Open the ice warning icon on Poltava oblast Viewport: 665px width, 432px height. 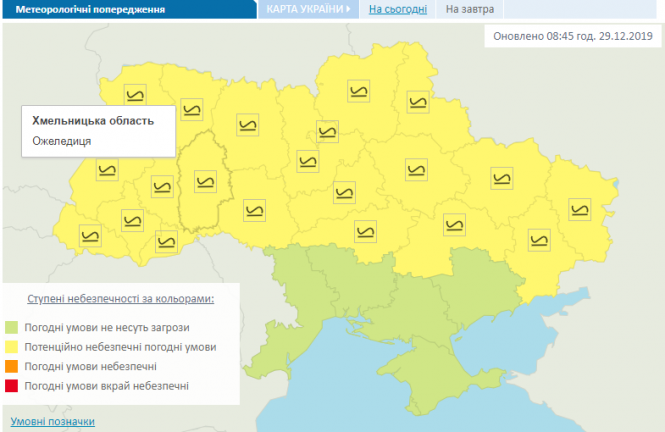pos(416,170)
